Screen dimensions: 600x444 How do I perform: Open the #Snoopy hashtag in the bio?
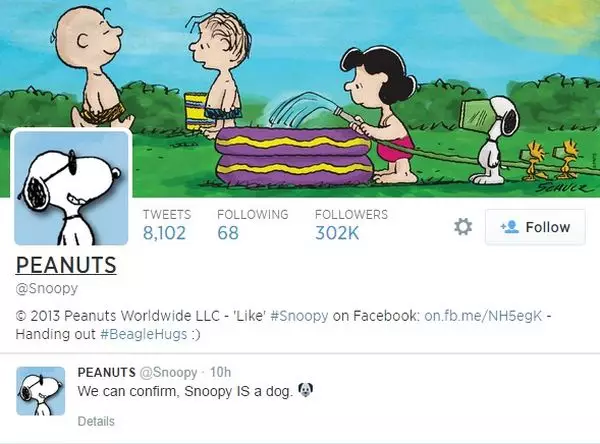[299, 316]
